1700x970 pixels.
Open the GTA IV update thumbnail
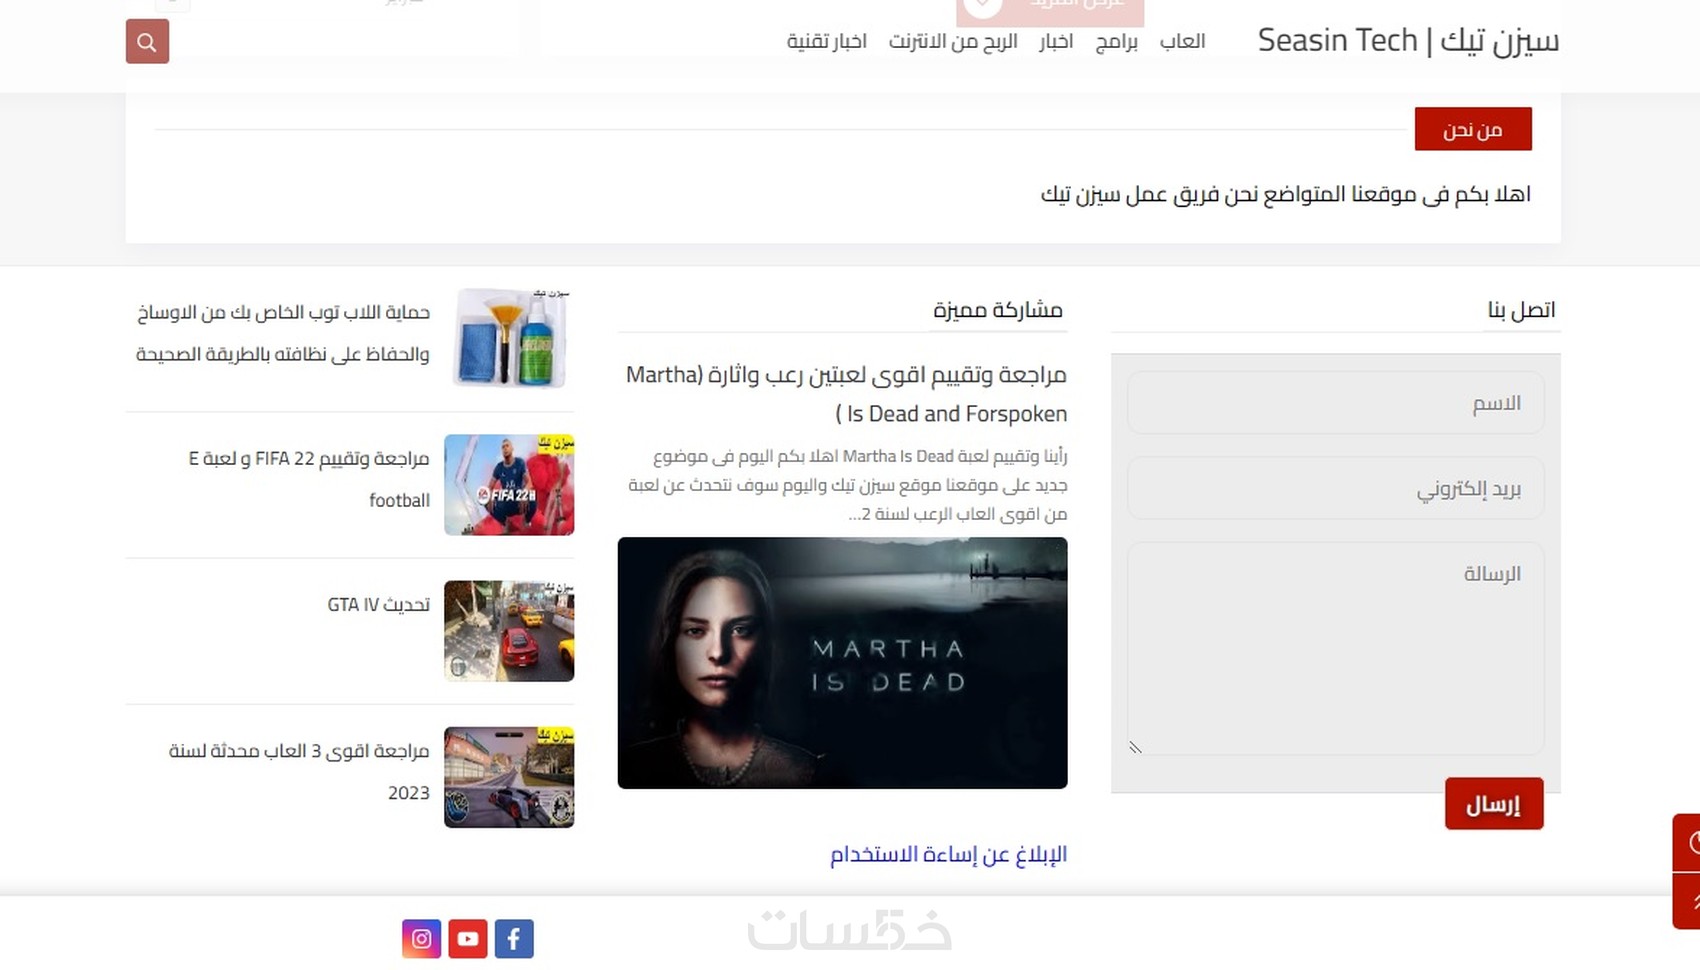pos(509,631)
